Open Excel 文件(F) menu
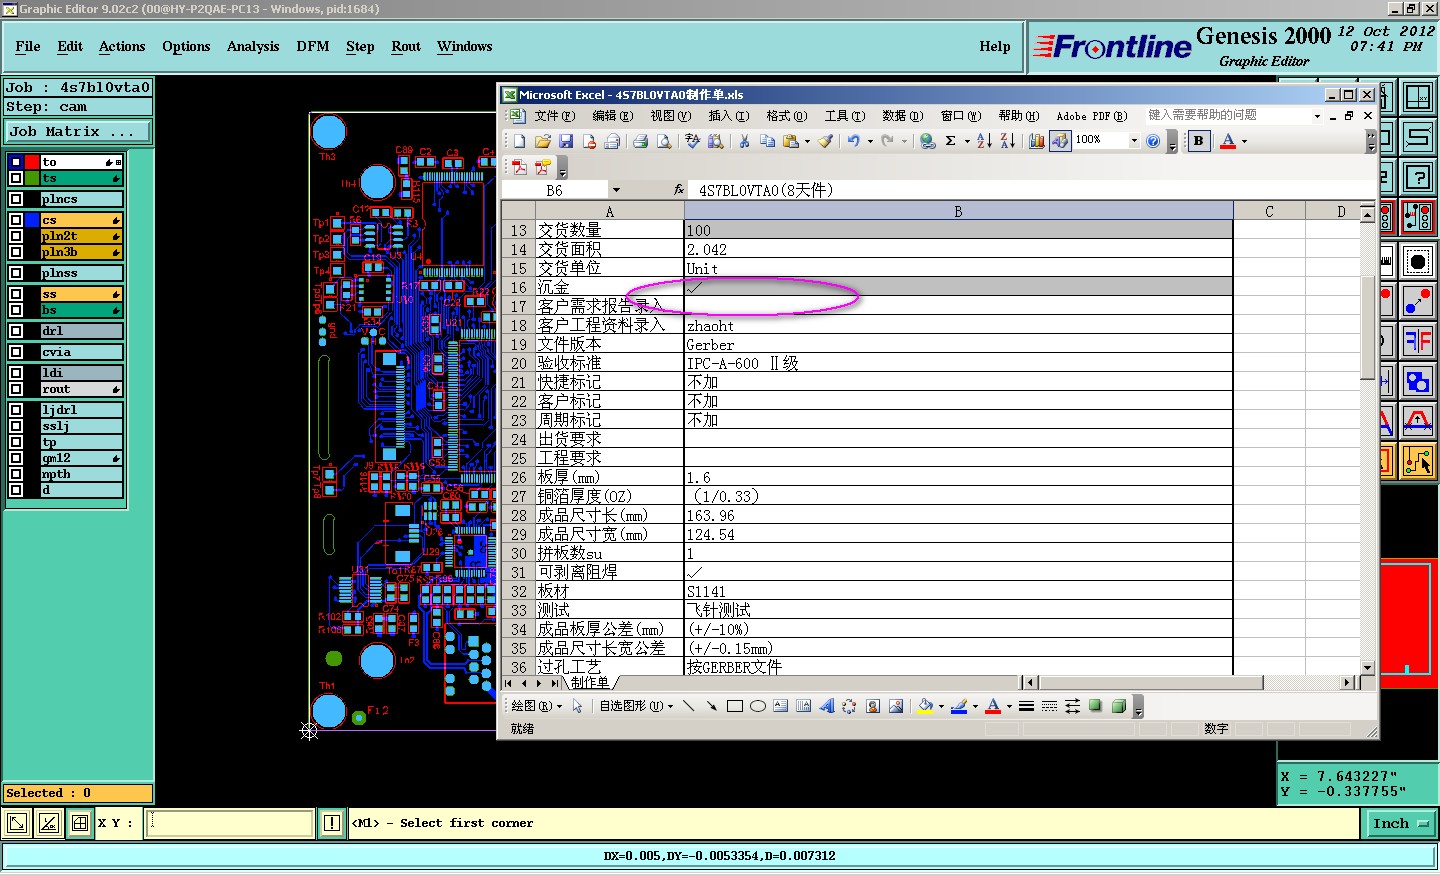Image resolution: width=1440 pixels, height=876 pixels. point(554,116)
